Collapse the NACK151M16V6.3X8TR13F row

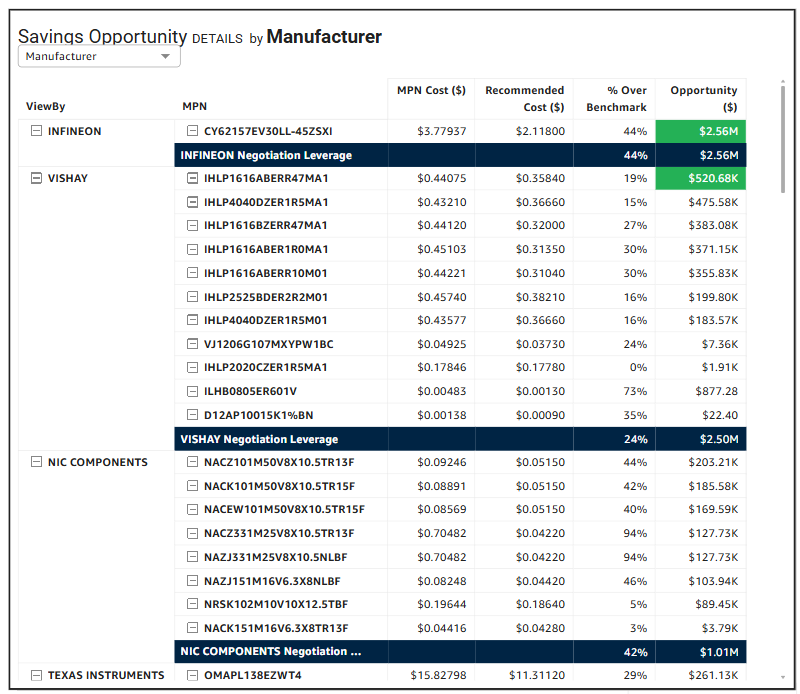[x=192, y=628]
